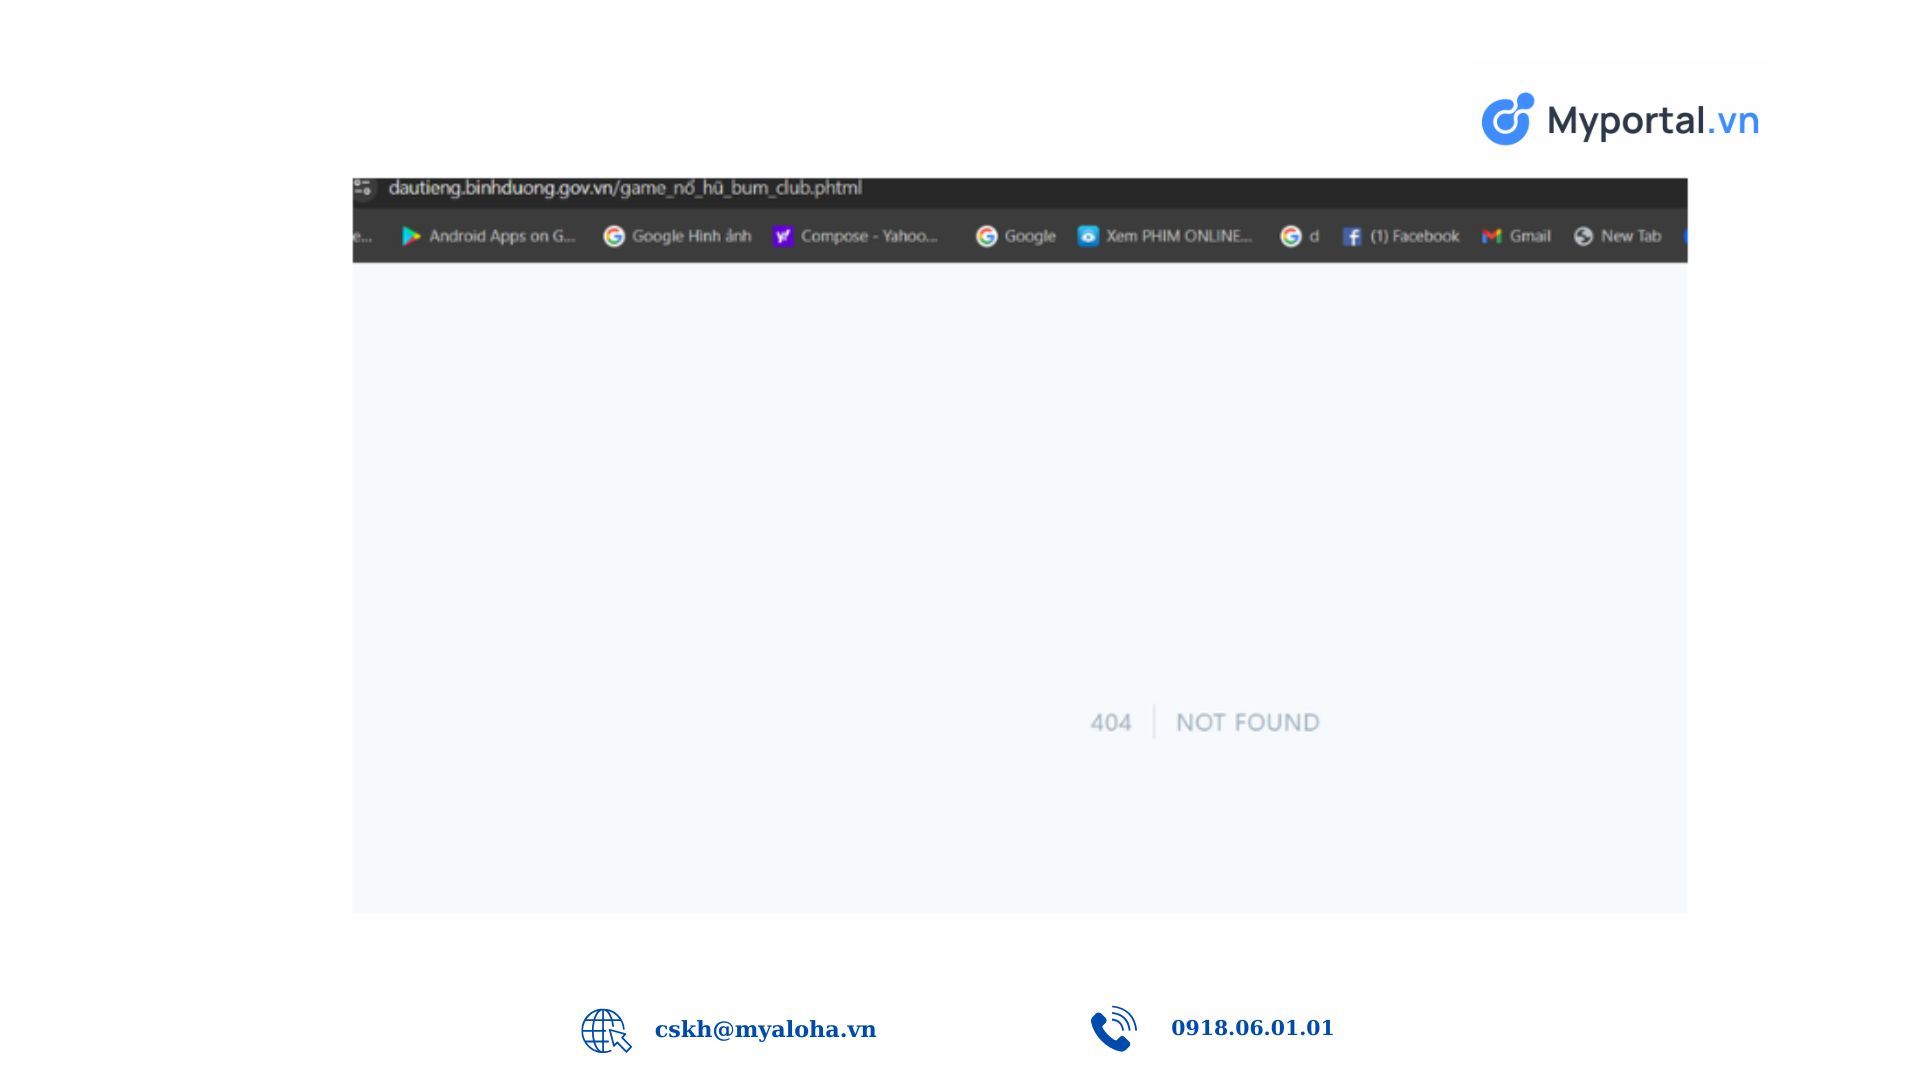The height and width of the screenshot is (1080, 1920).
Task: Click the phone number 0918.06.01.01
Action: pos(1252,1028)
